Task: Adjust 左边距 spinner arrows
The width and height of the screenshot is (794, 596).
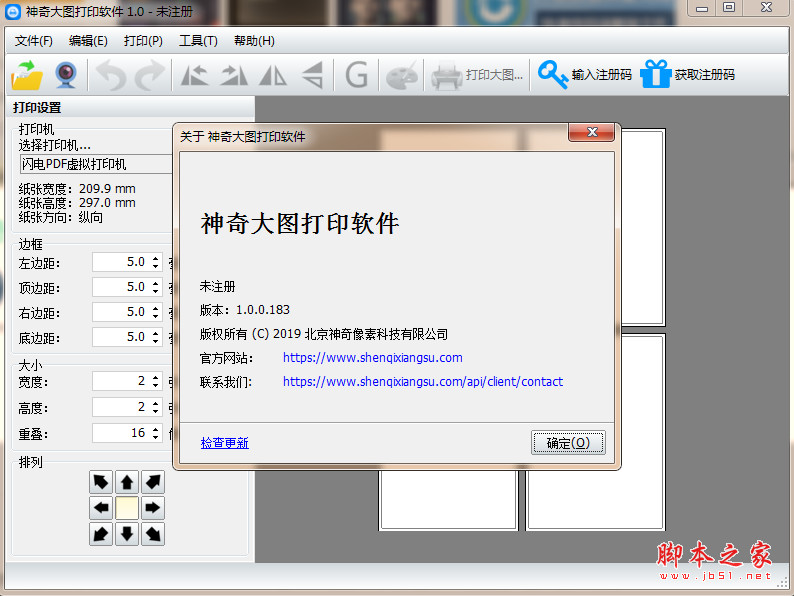Action: pos(156,262)
